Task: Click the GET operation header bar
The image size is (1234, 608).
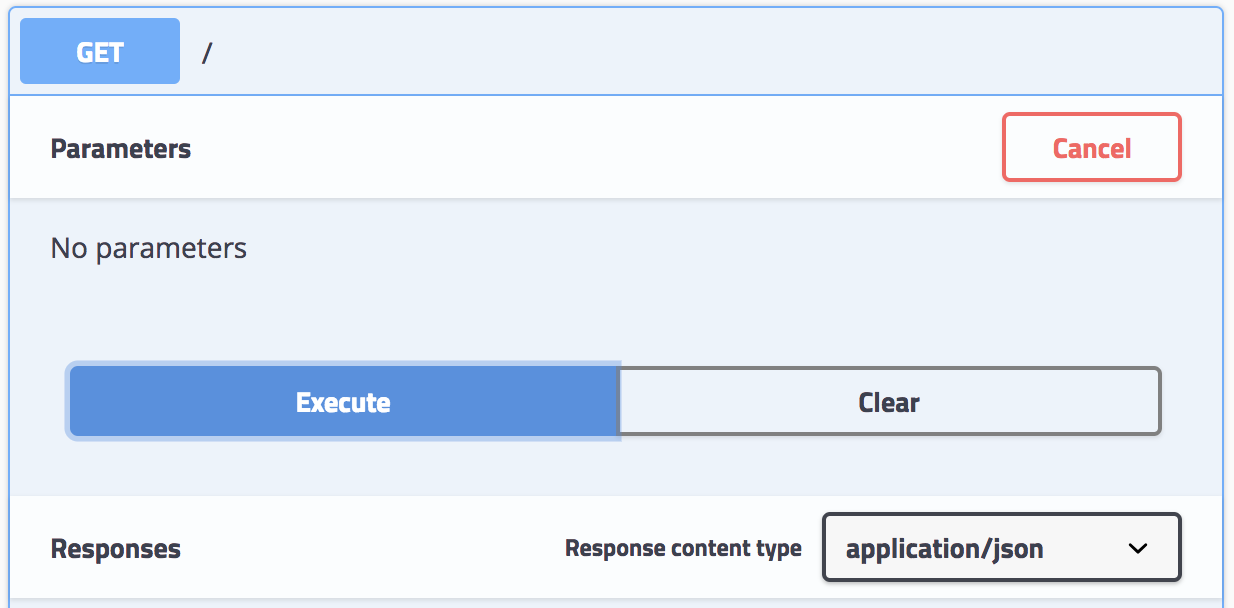Action: (x=600, y=50)
